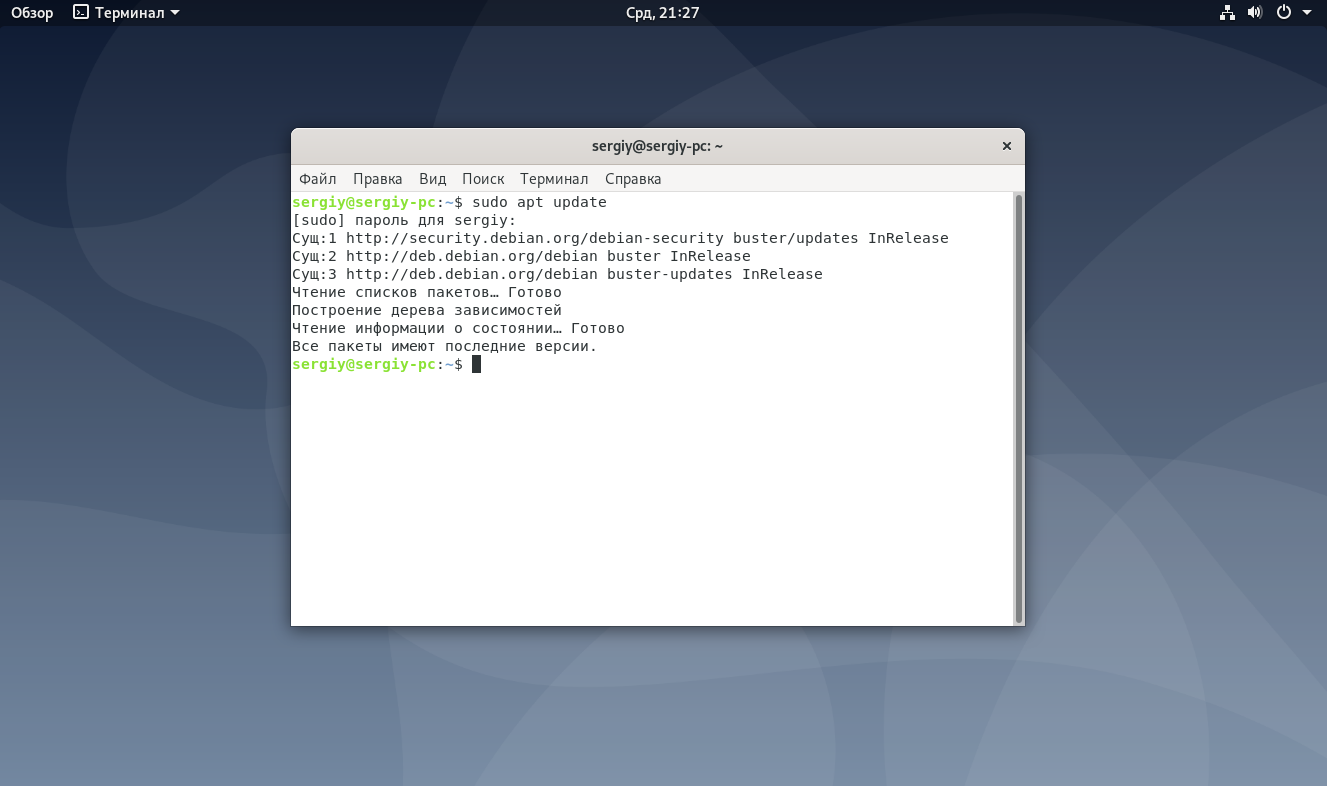Image resolution: width=1327 pixels, height=786 pixels.
Task: Click 'Все пакеты имеют последние версии.' line
Action: coord(444,346)
